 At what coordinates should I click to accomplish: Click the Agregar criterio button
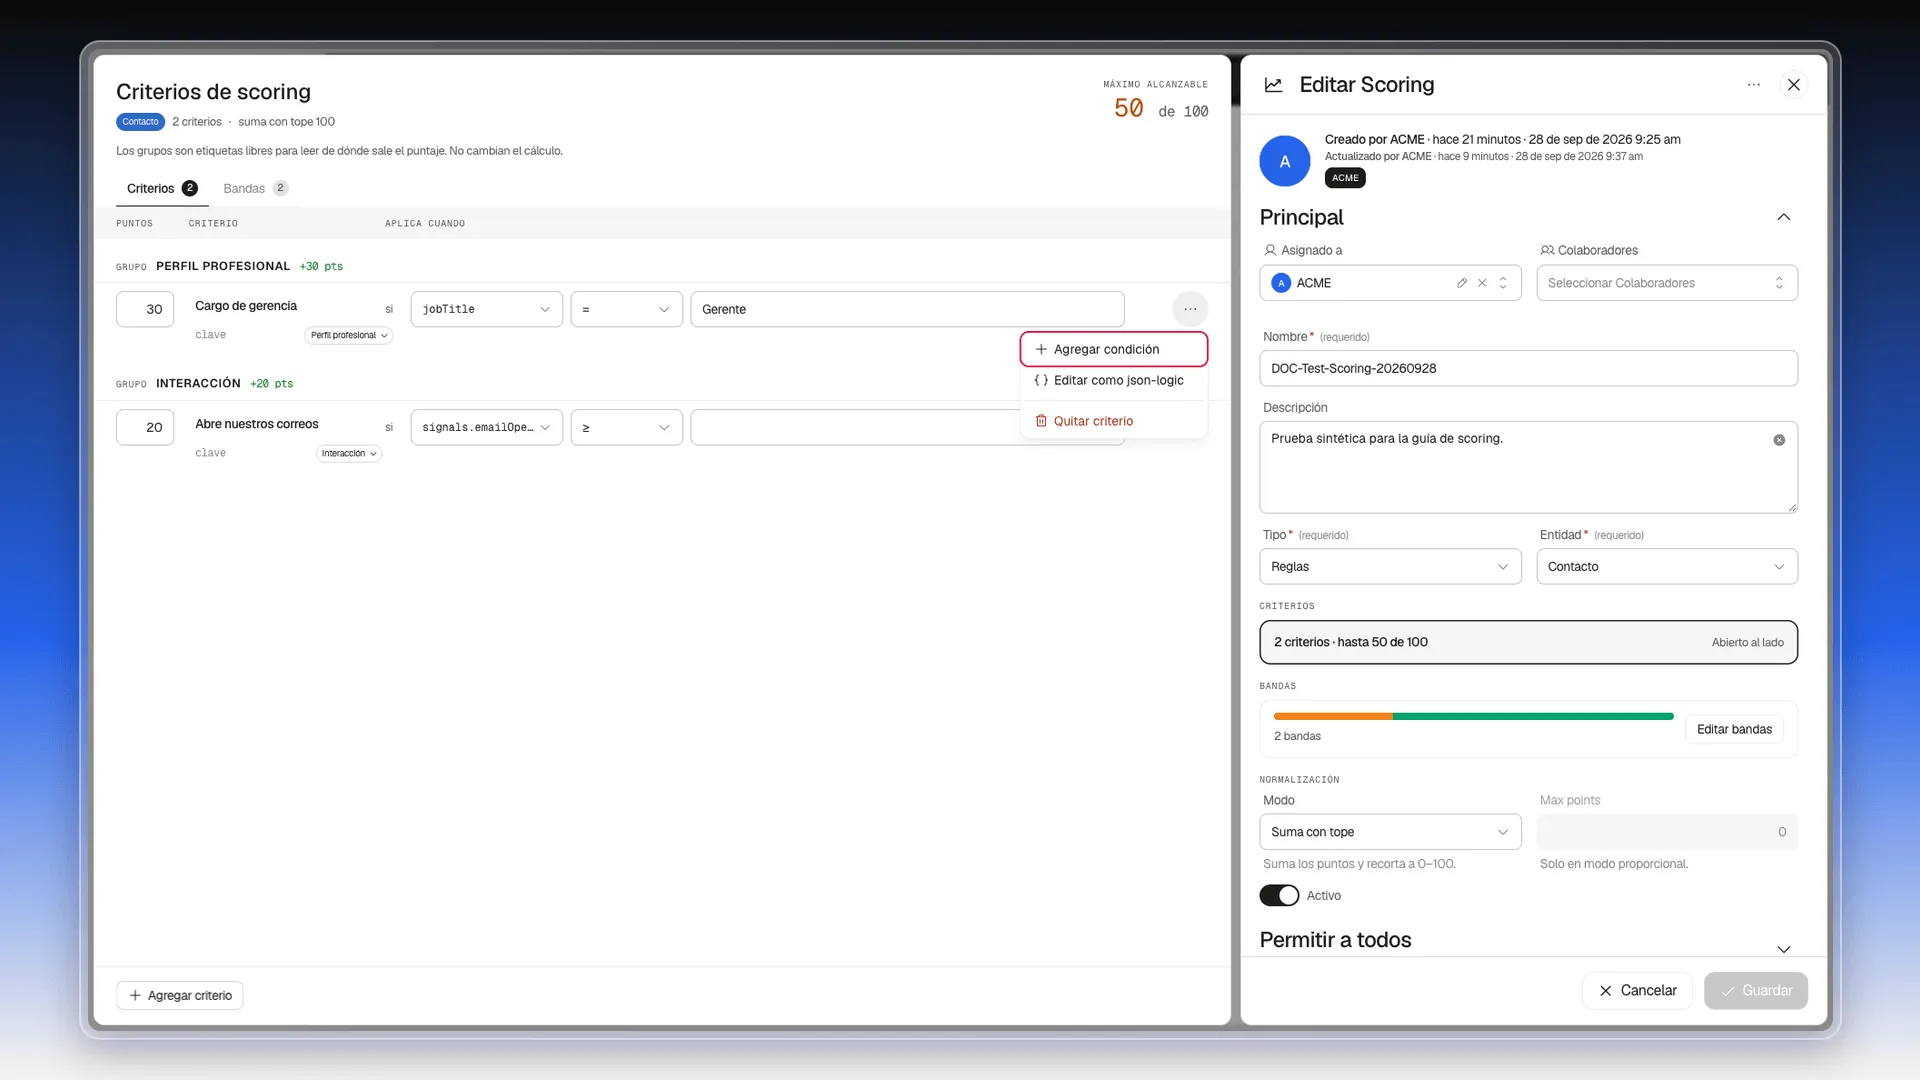click(x=180, y=995)
